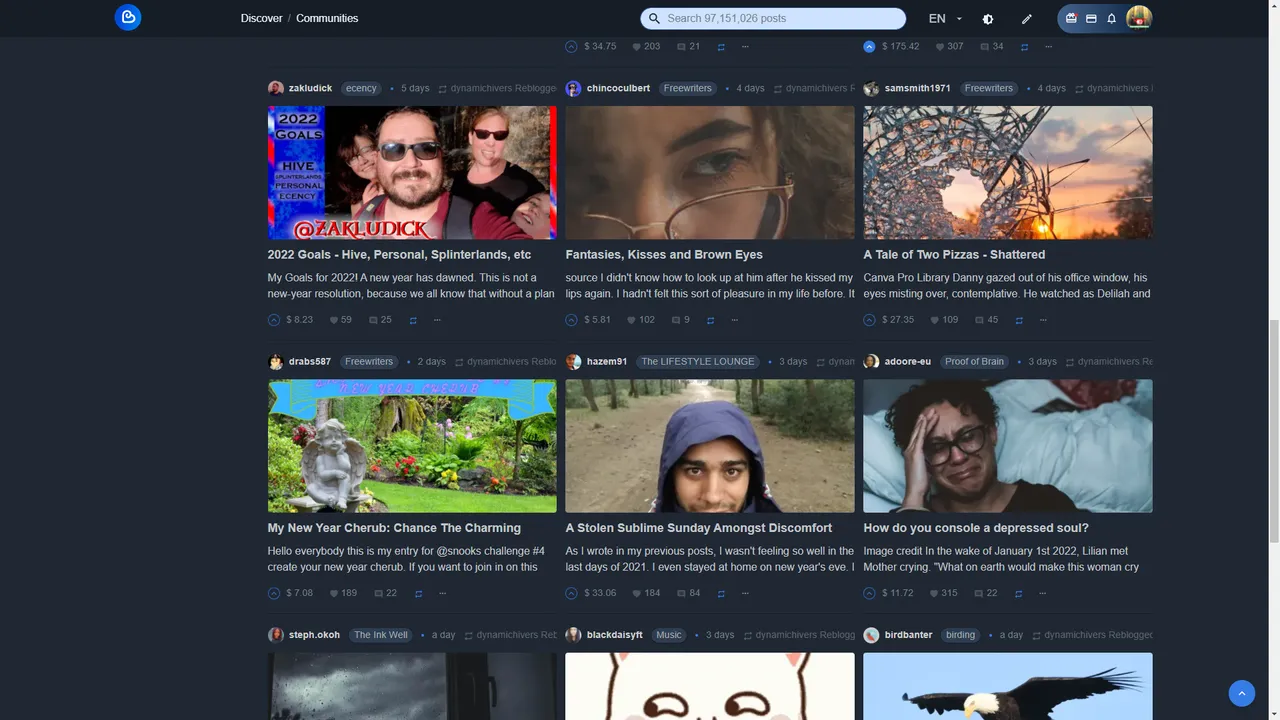The image size is (1280, 720).
Task: Open more options for 2022 Goals post
Action: click(x=437, y=320)
